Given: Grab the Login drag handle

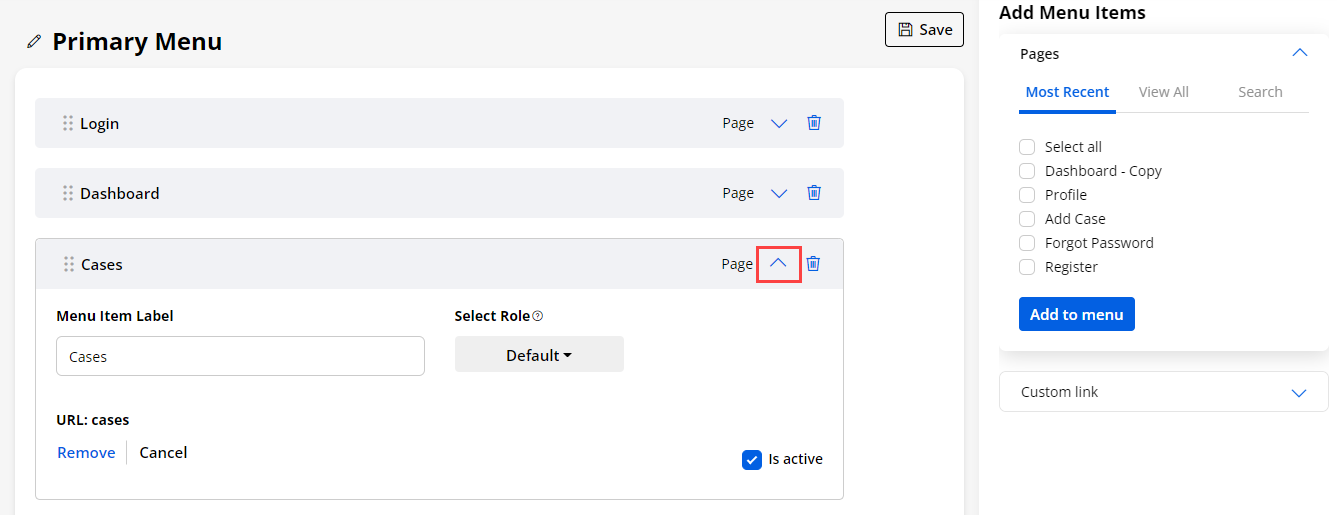Looking at the screenshot, I should [68, 123].
